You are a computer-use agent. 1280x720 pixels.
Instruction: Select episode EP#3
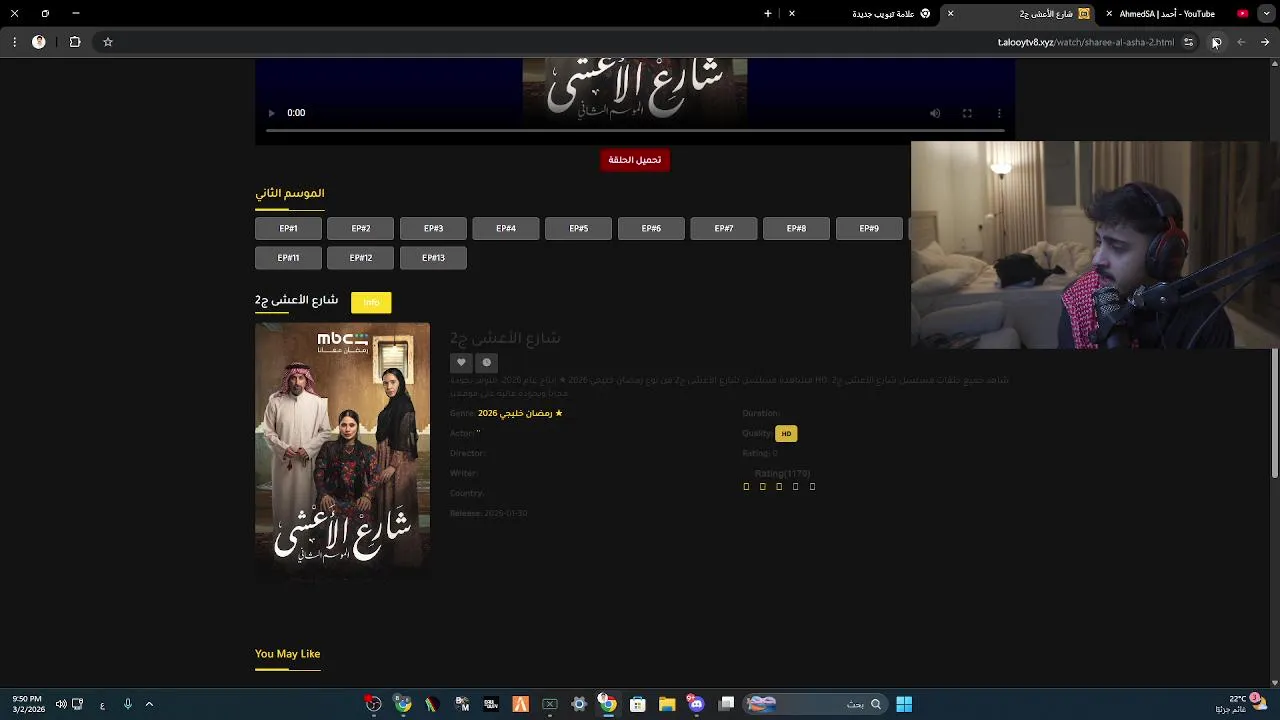433,229
